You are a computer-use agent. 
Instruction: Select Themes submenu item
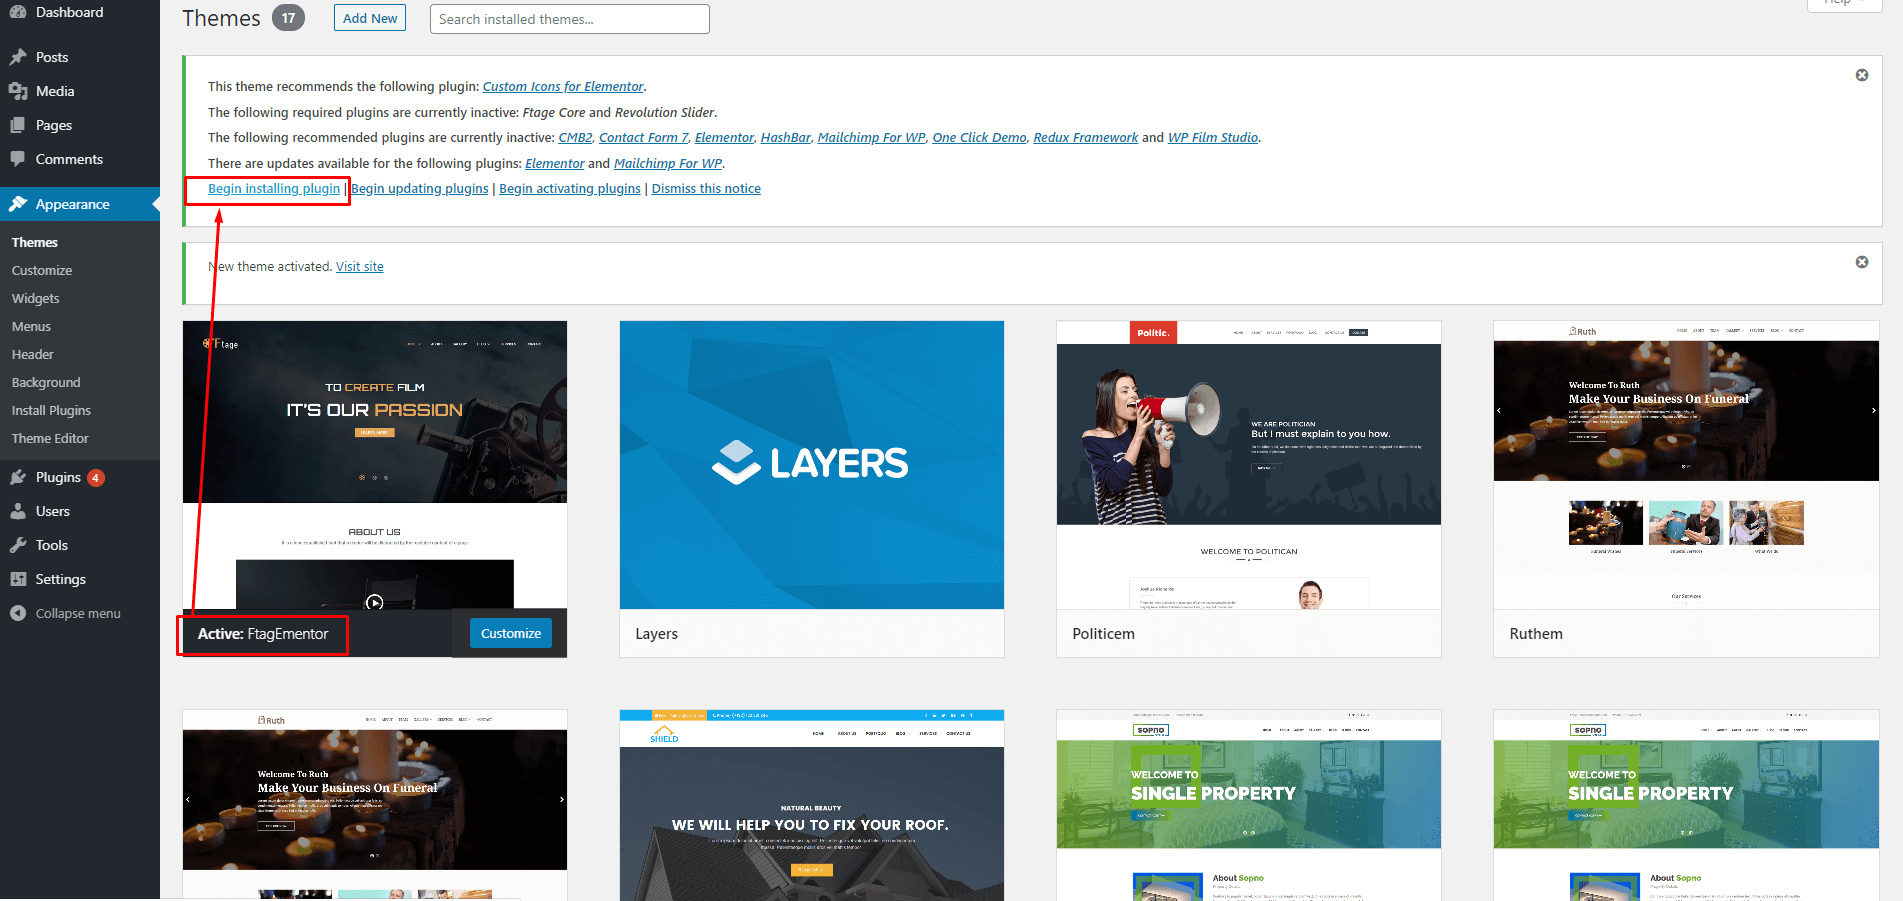[35, 242]
